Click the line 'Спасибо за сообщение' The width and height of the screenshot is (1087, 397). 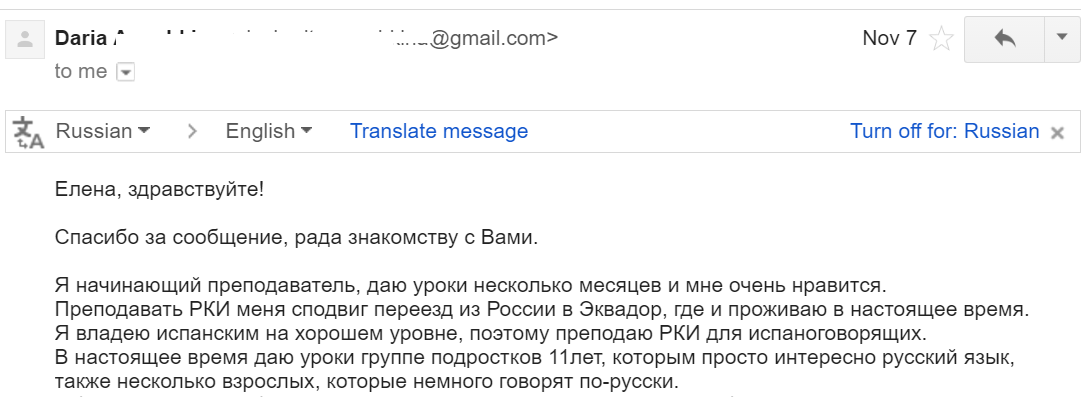tap(297, 238)
